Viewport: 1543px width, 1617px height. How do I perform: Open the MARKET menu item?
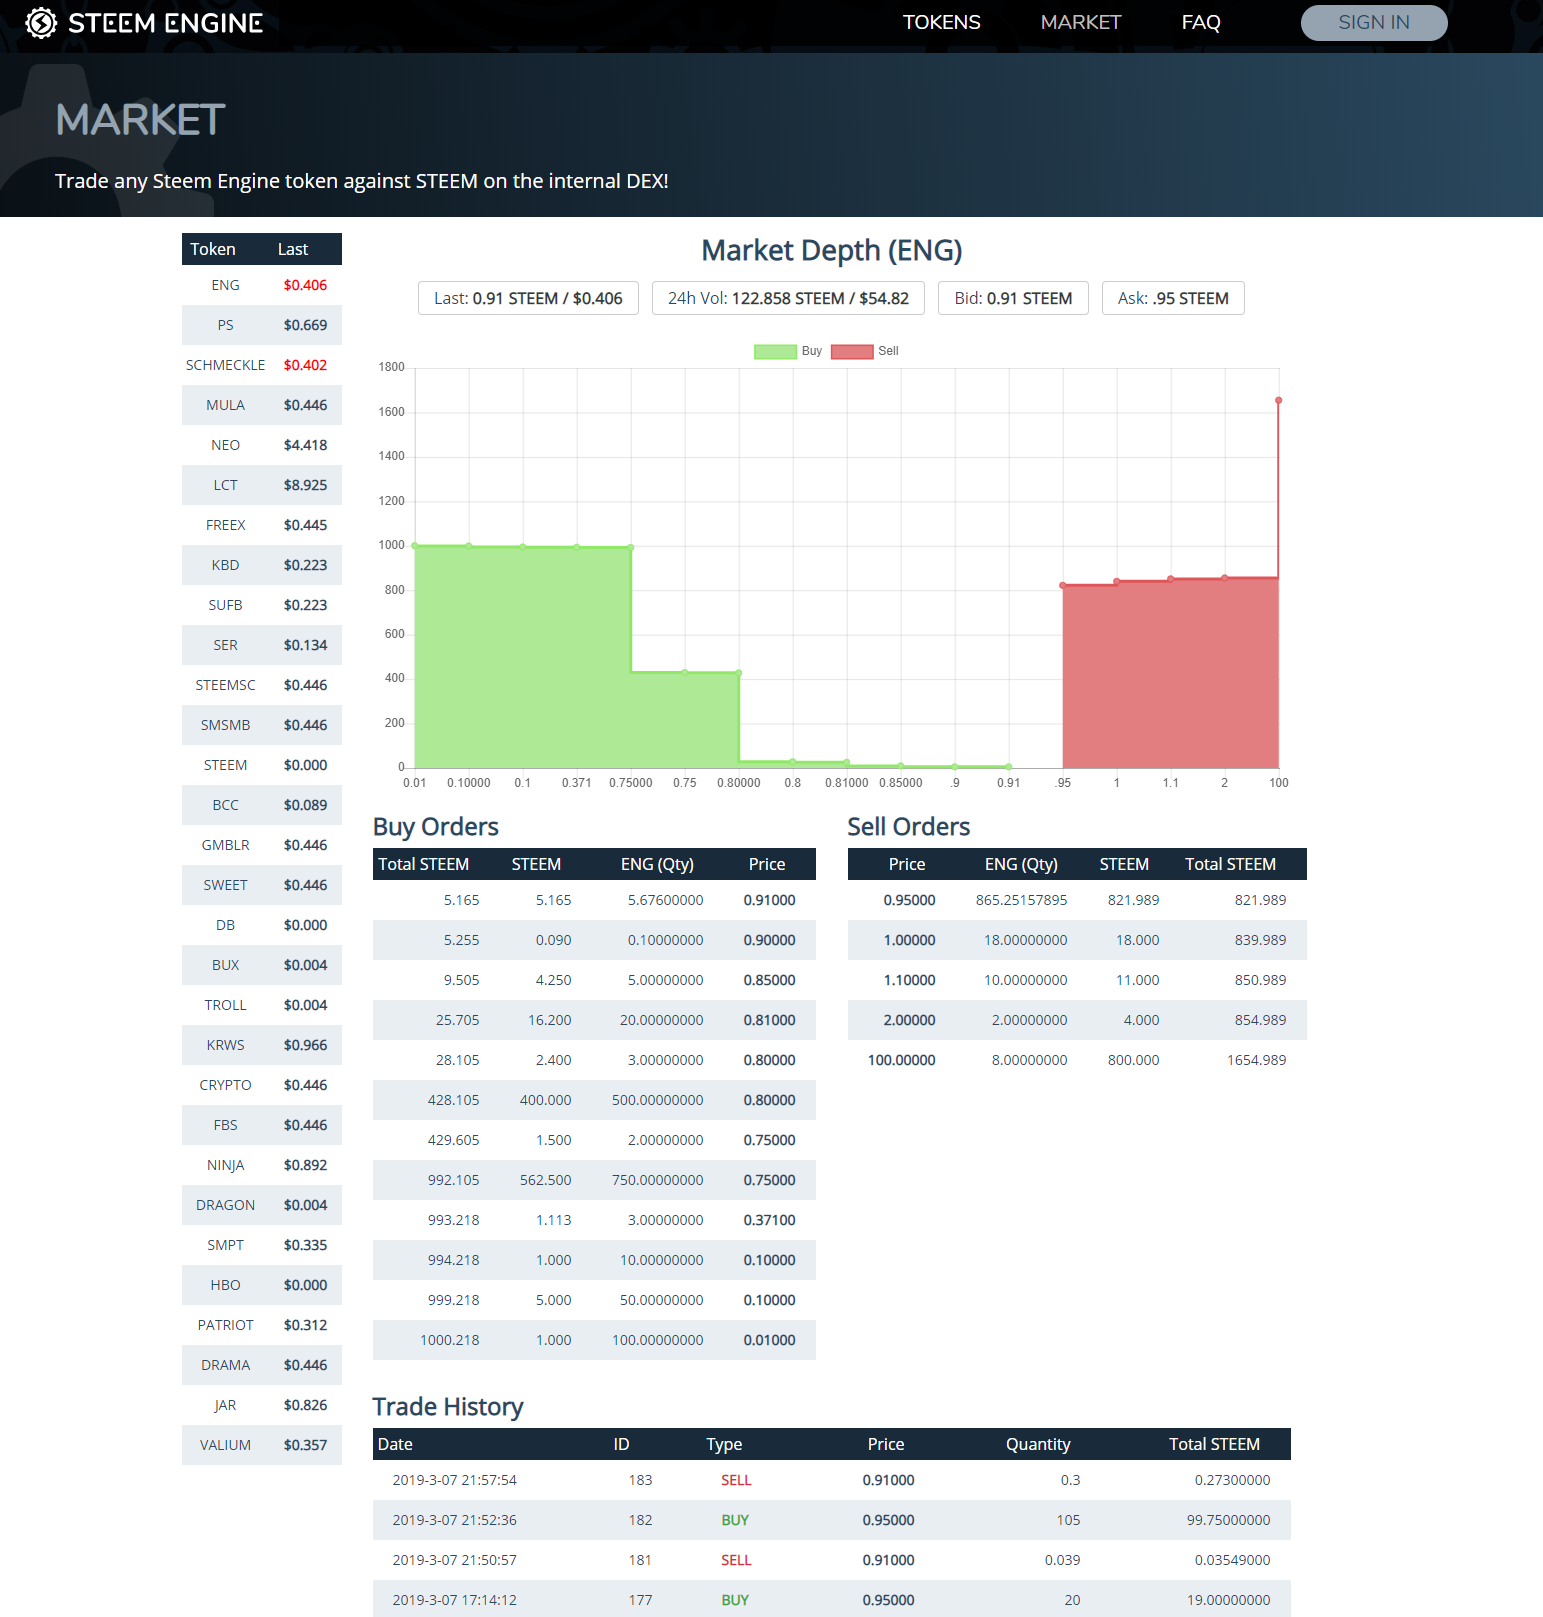1080,22
